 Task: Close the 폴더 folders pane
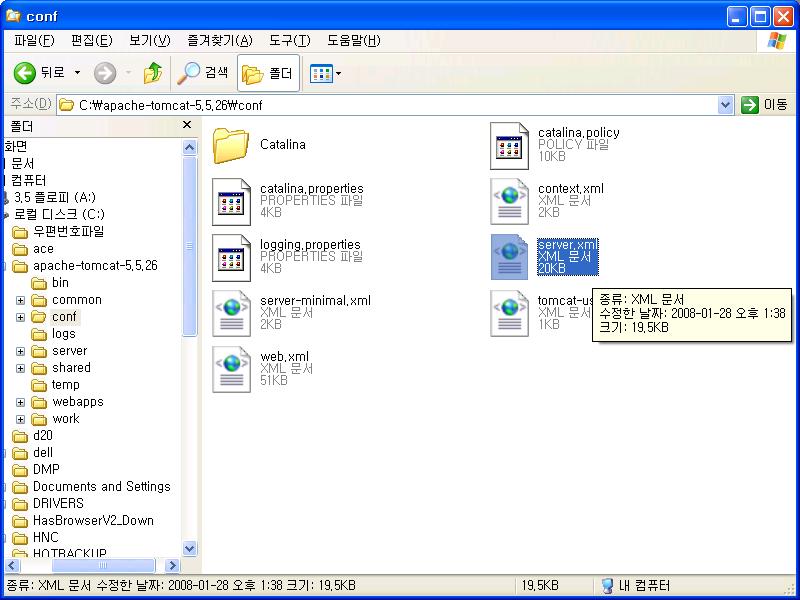(187, 124)
